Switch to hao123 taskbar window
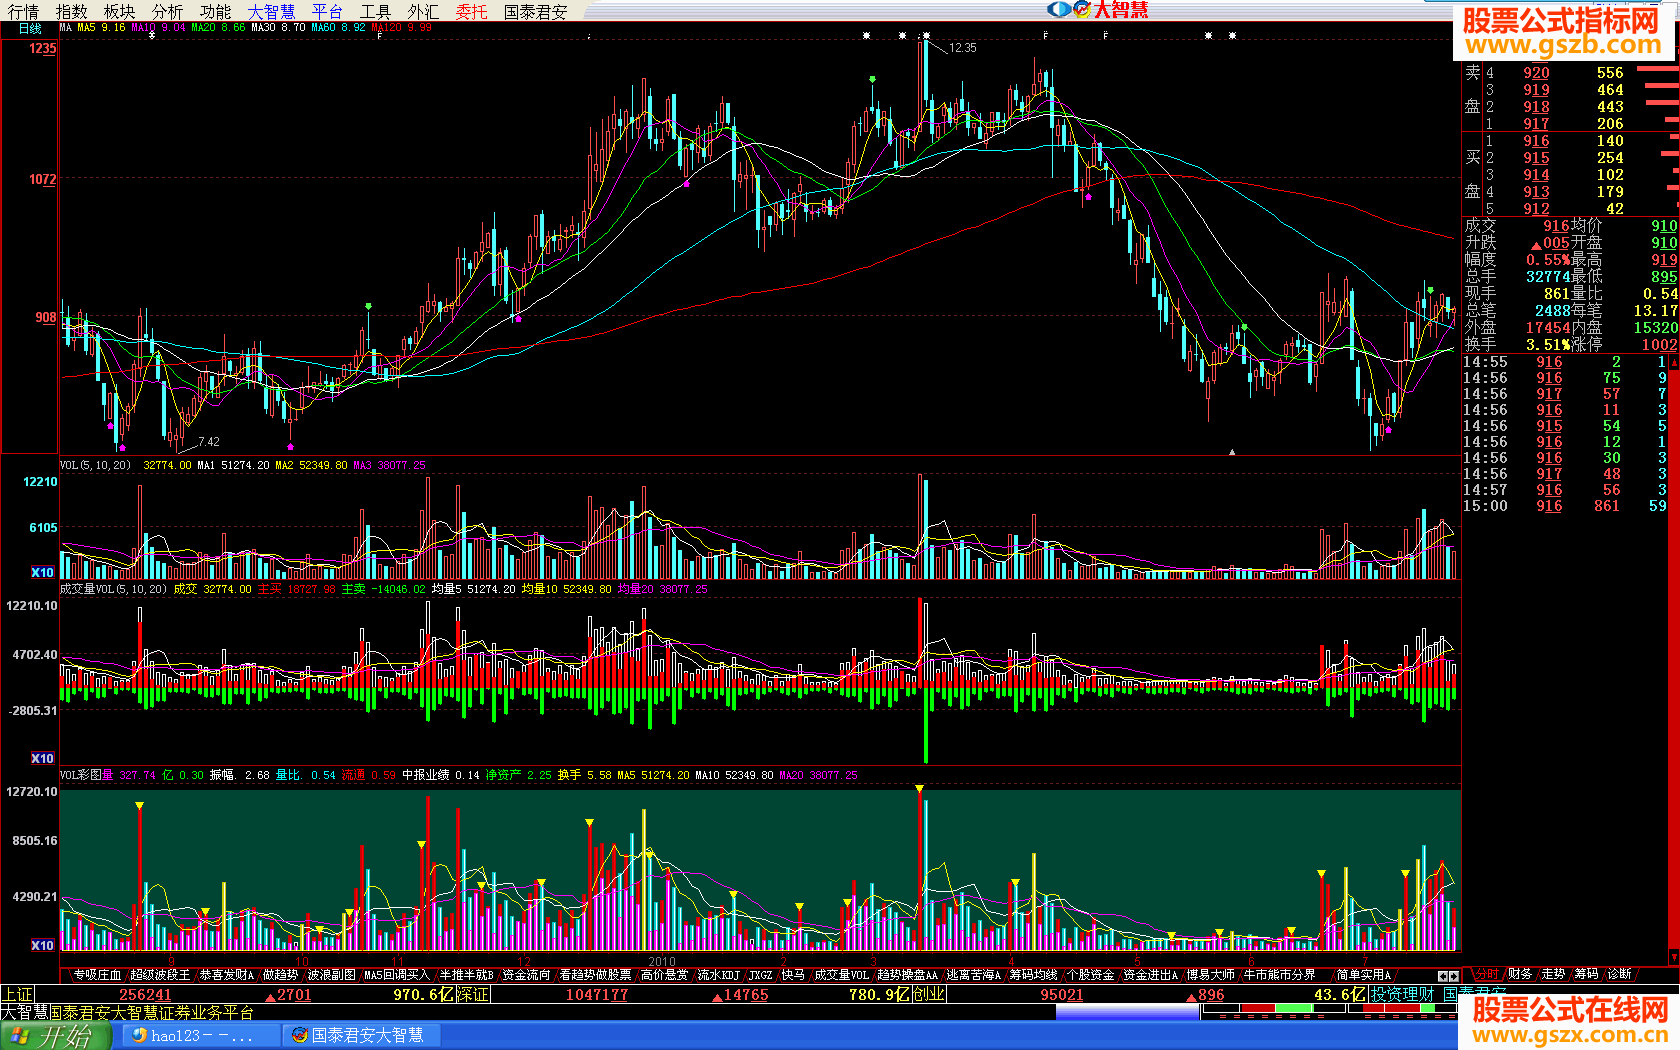 click(203, 1036)
